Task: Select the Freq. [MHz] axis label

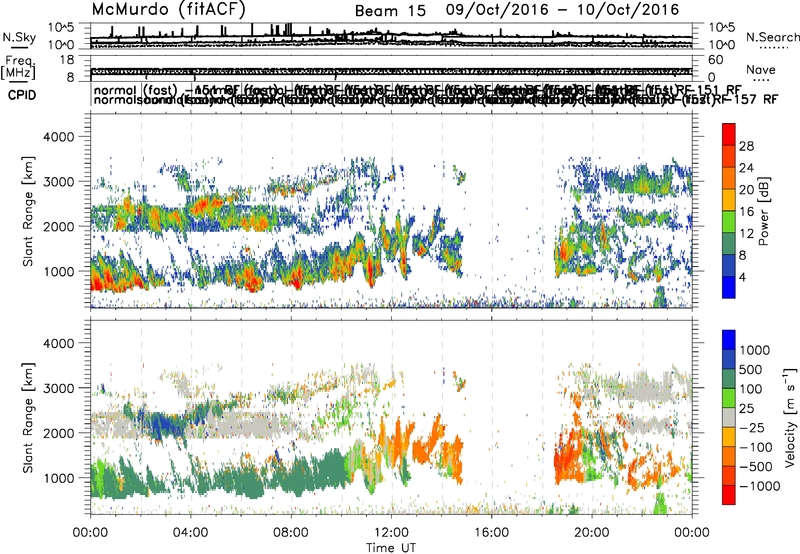Action: [x=19, y=67]
